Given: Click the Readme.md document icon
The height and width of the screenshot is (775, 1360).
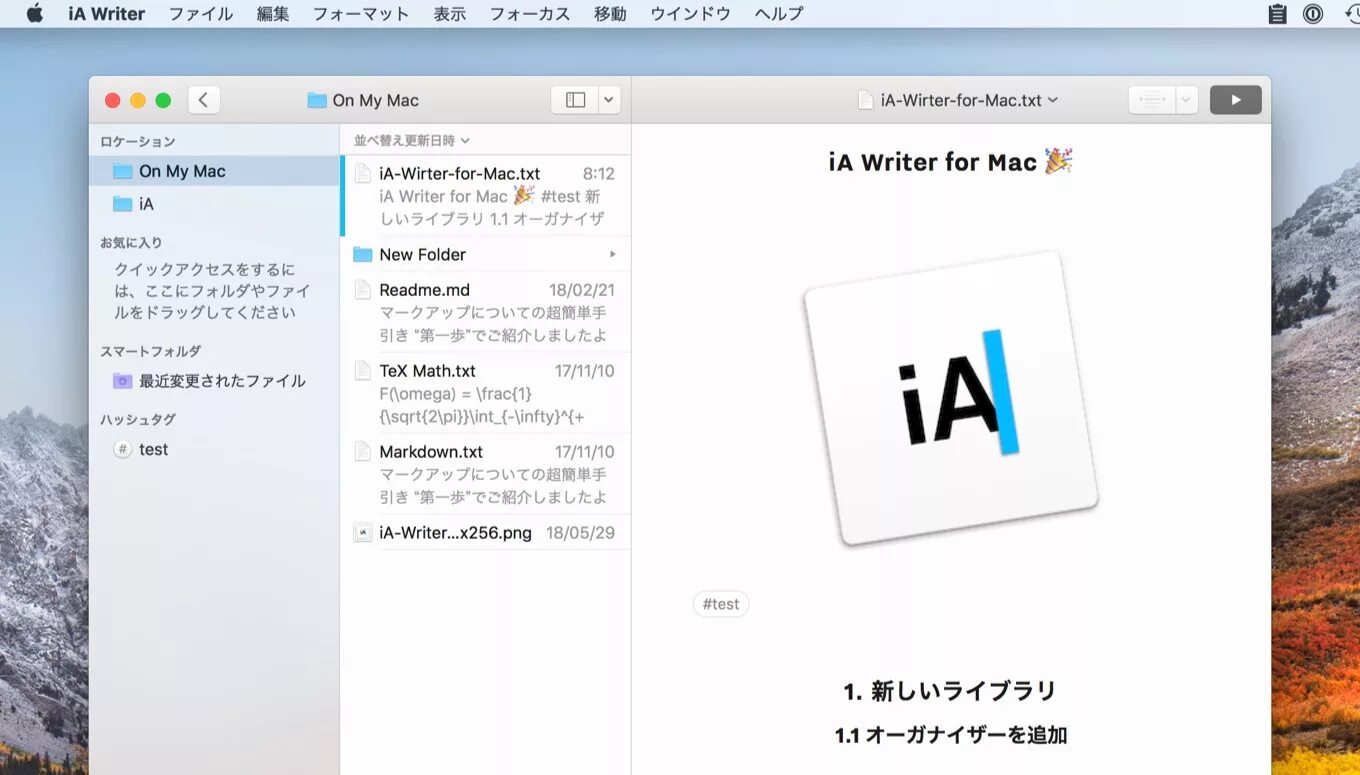Looking at the screenshot, I should point(363,290).
